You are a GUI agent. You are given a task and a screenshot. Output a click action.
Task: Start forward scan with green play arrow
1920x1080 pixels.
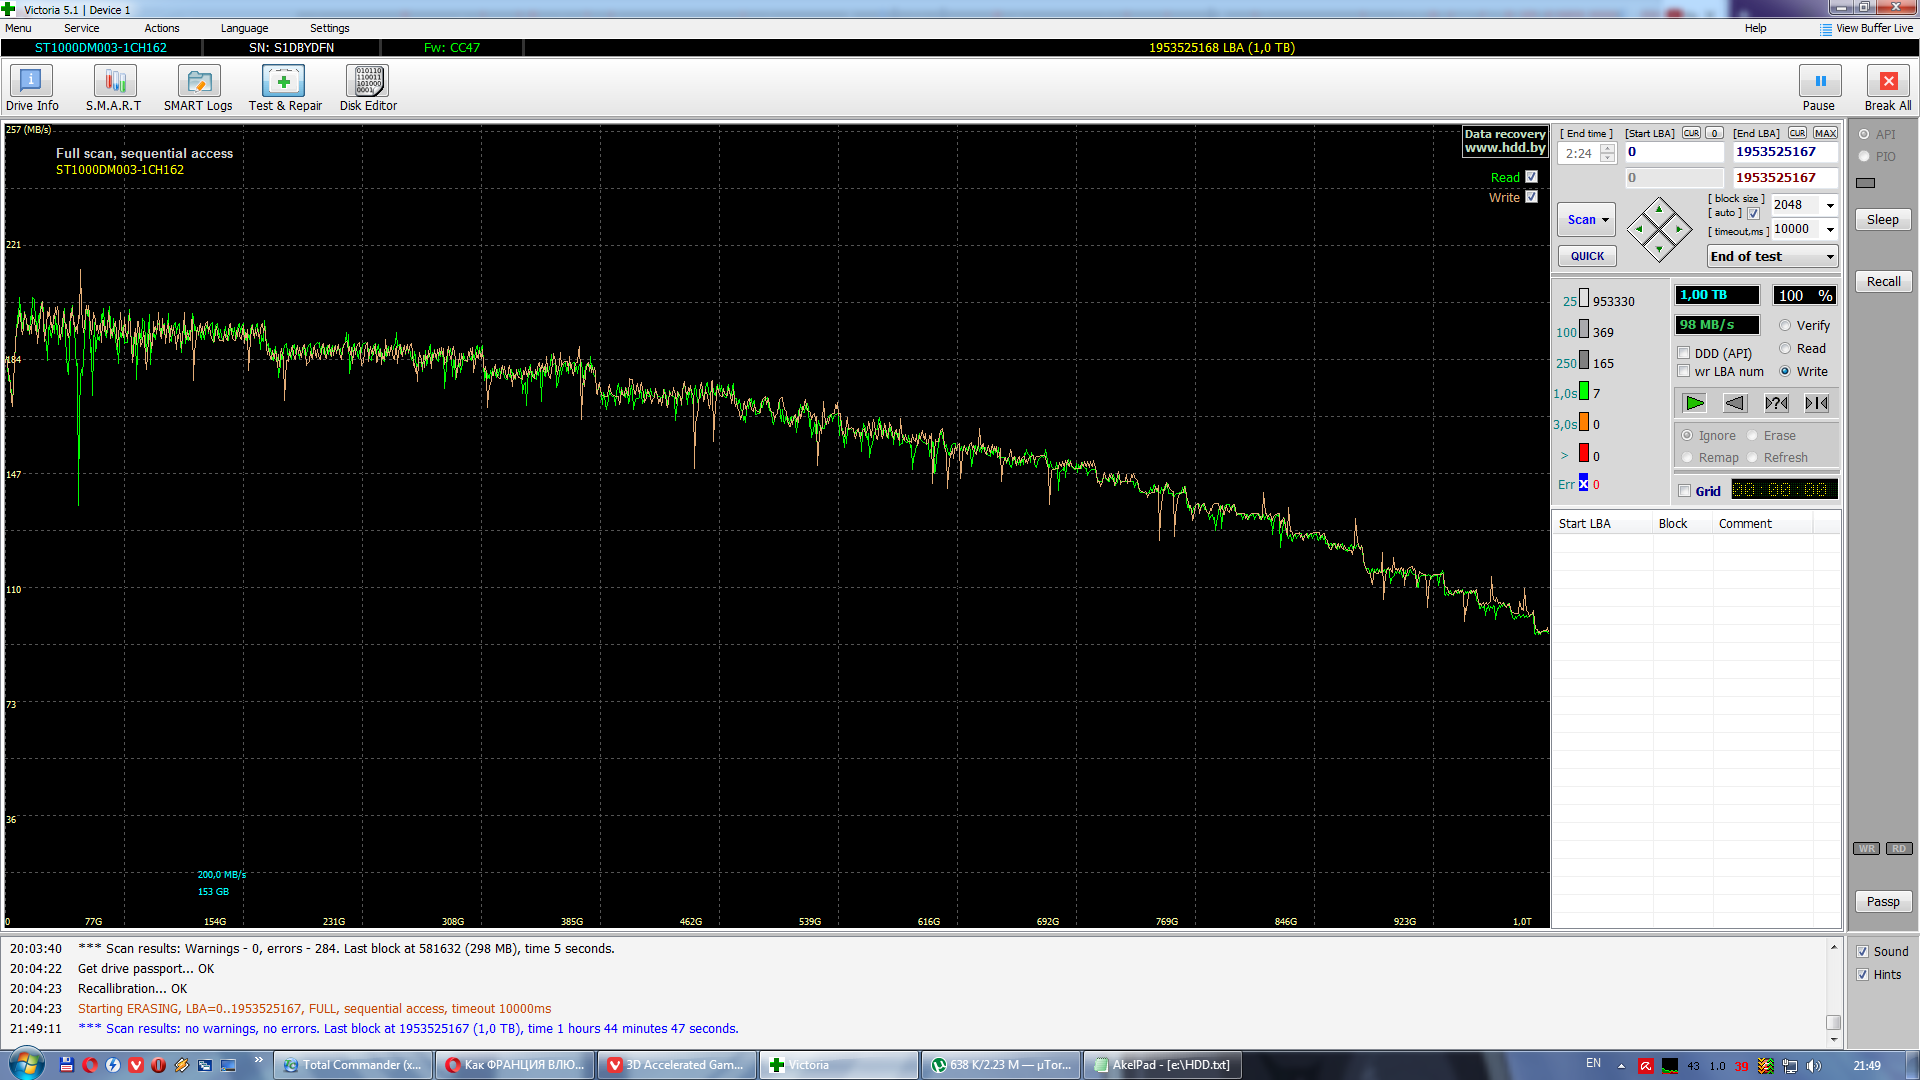coord(1694,403)
